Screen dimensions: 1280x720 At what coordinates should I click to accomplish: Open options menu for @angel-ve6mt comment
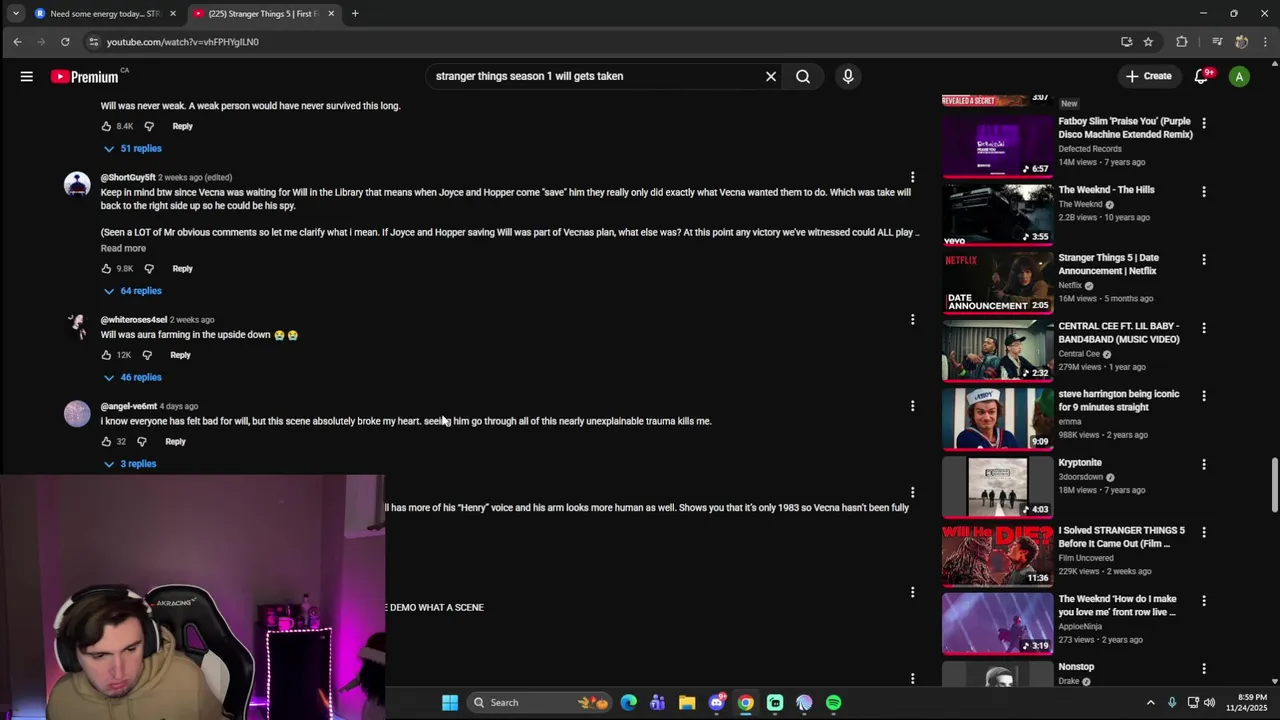click(912, 406)
